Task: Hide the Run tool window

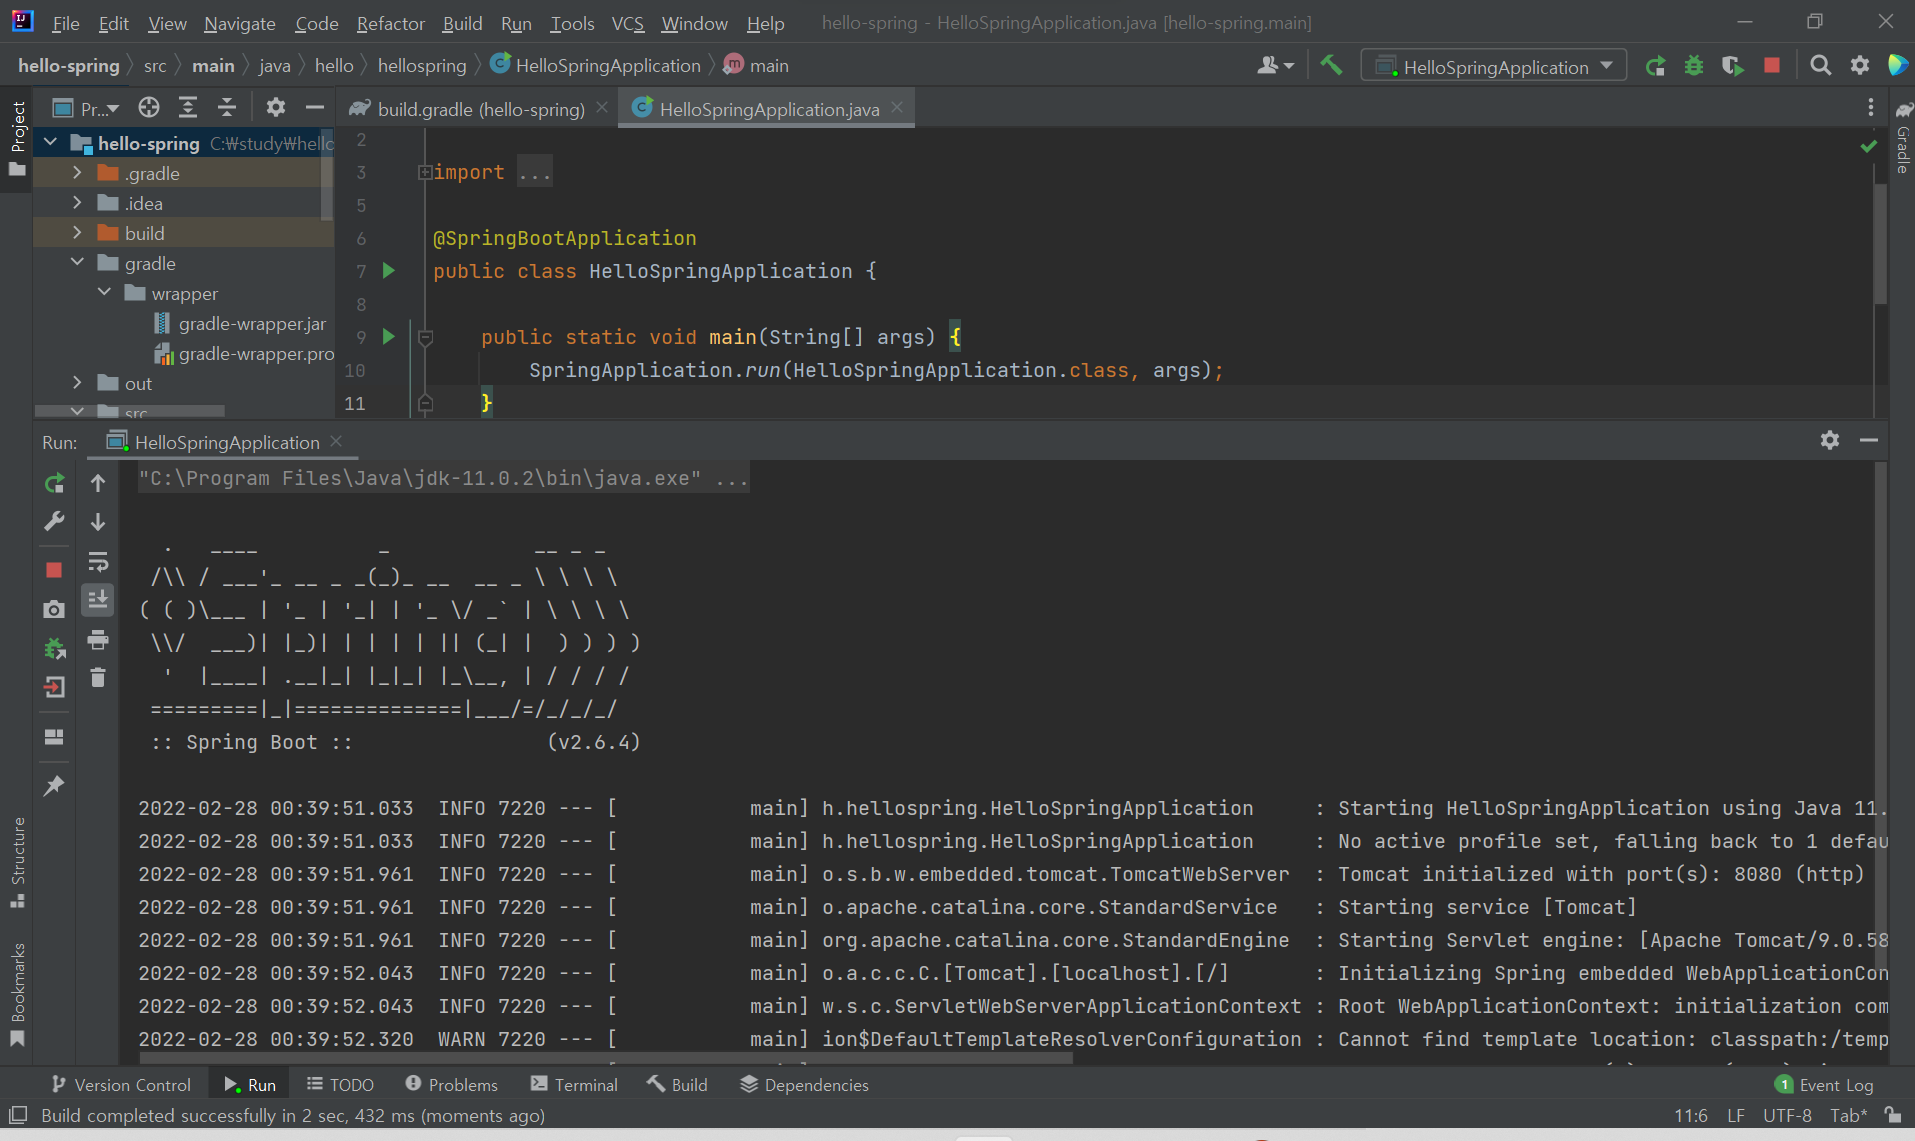Action: 1869,440
